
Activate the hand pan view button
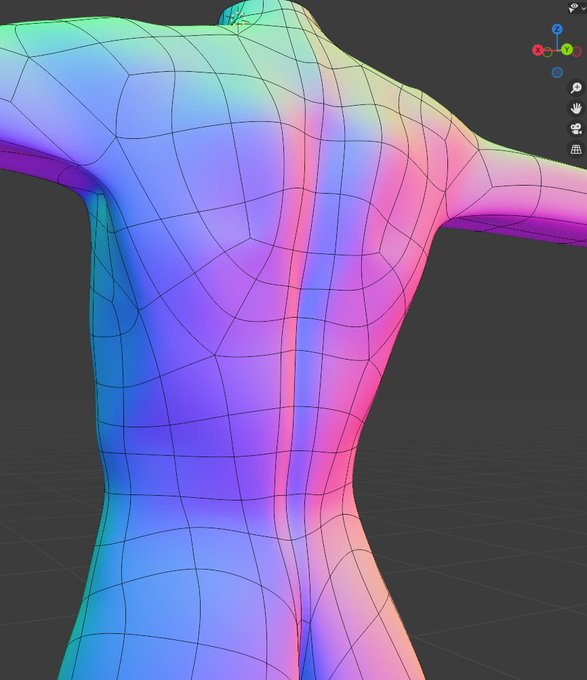coord(576,108)
